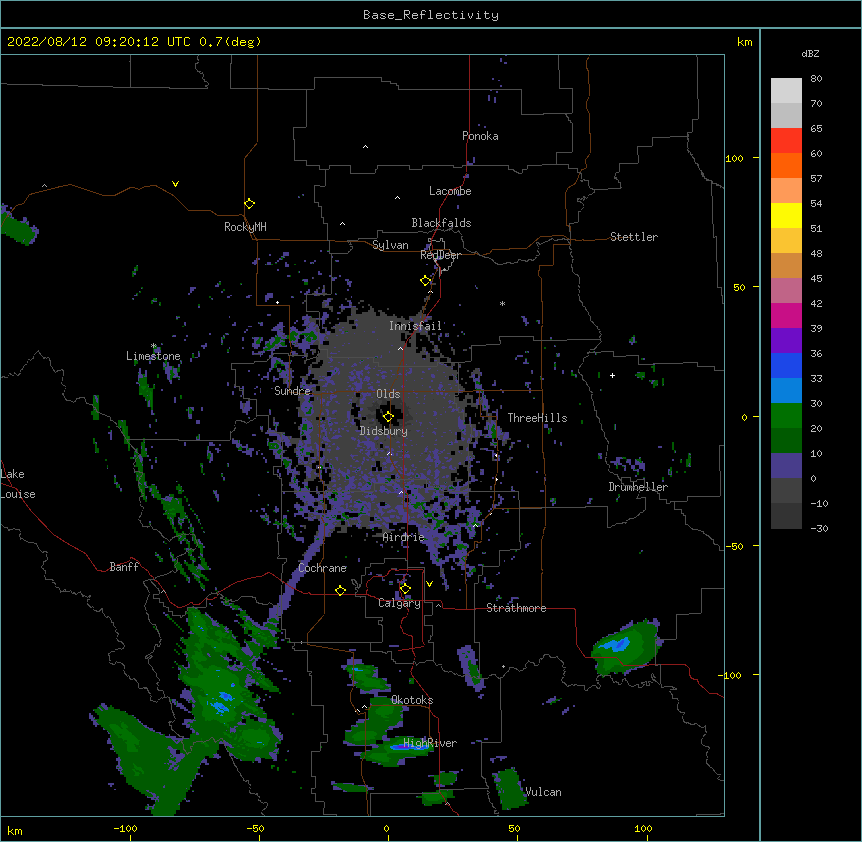Click the Cochrane label
The width and height of the screenshot is (862, 842).
click(323, 568)
